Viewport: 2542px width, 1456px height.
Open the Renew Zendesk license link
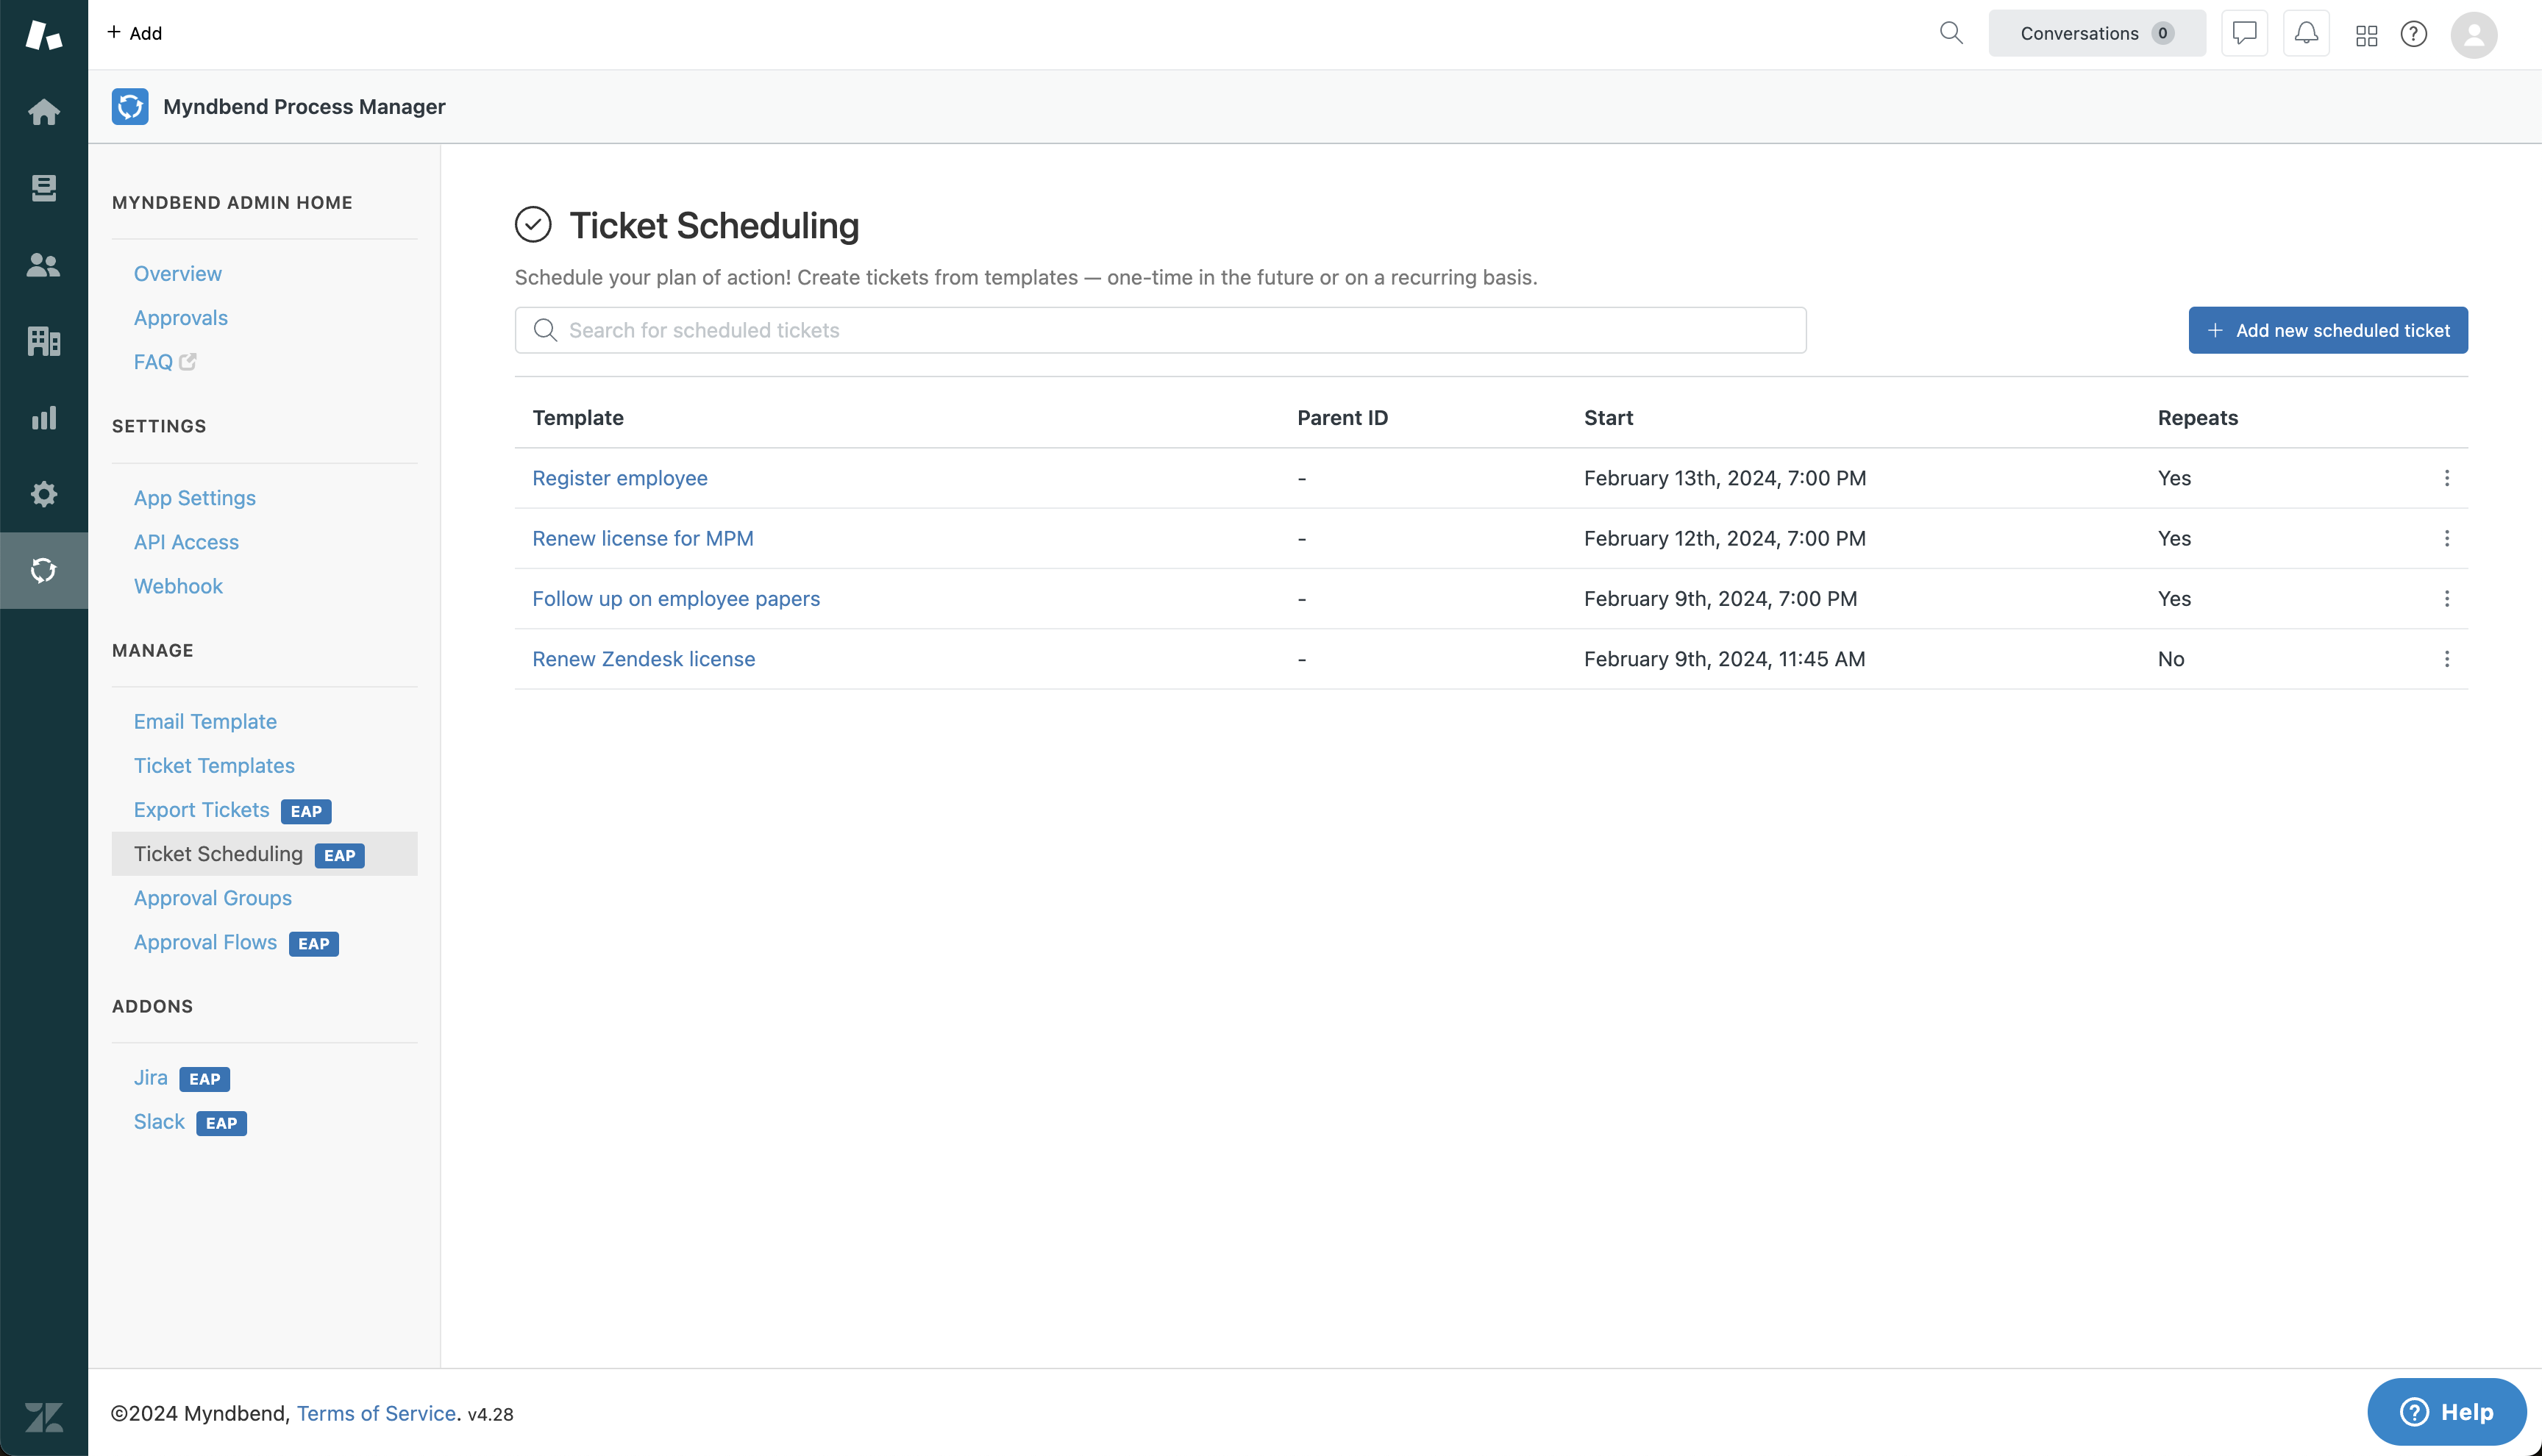(x=644, y=658)
